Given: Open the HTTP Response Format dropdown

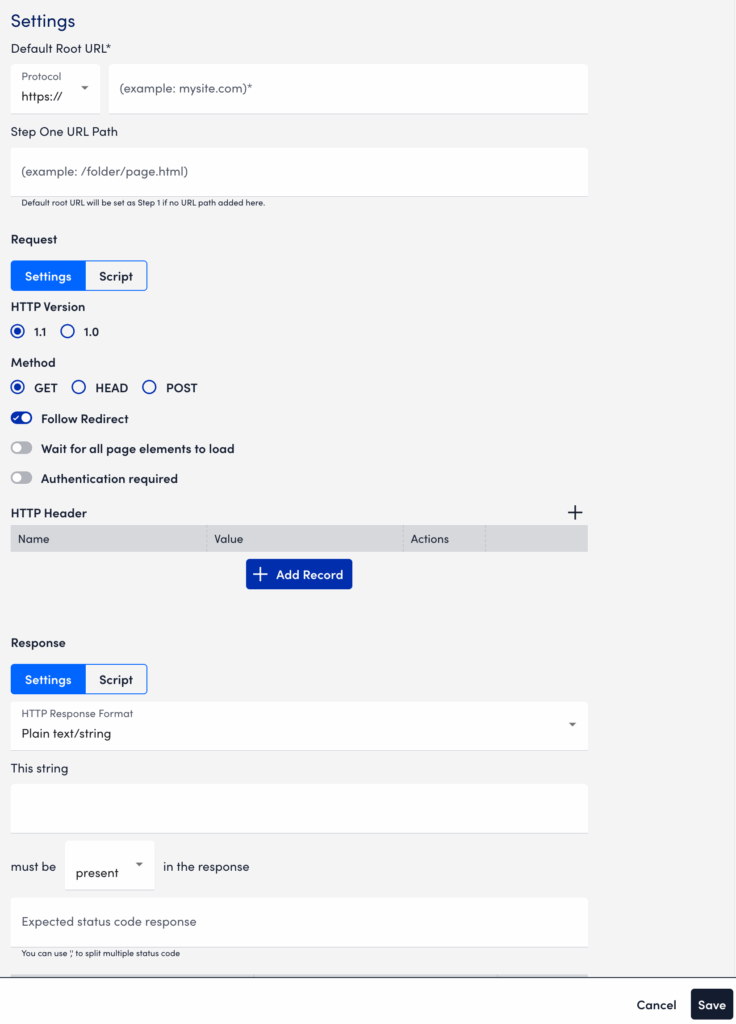Looking at the screenshot, I should pos(299,726).
